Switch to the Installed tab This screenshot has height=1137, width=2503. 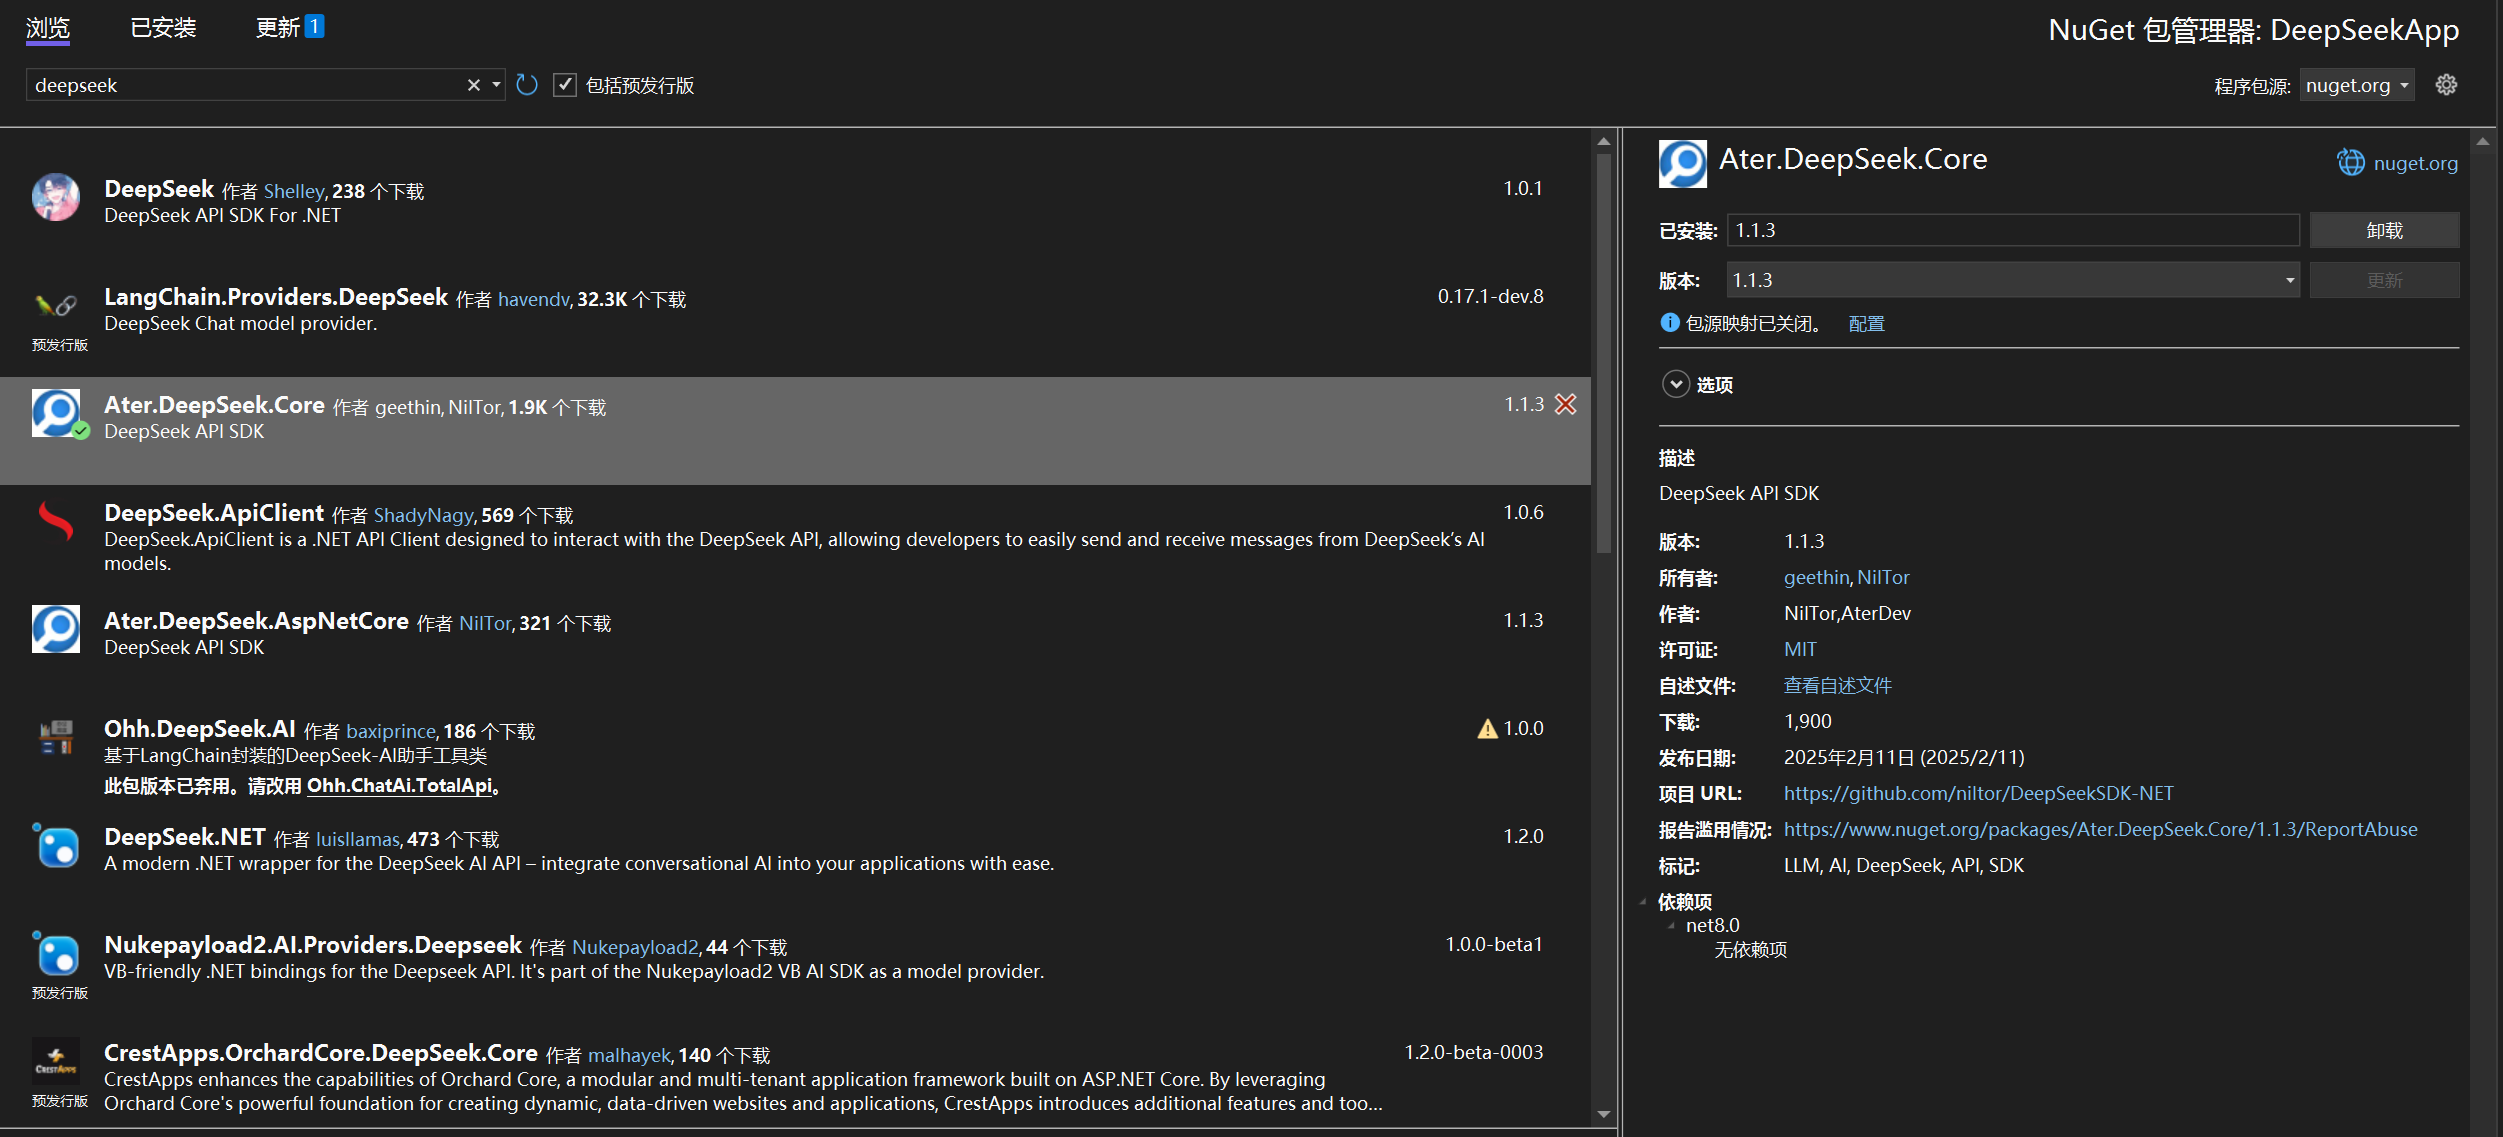coord(163,27)
